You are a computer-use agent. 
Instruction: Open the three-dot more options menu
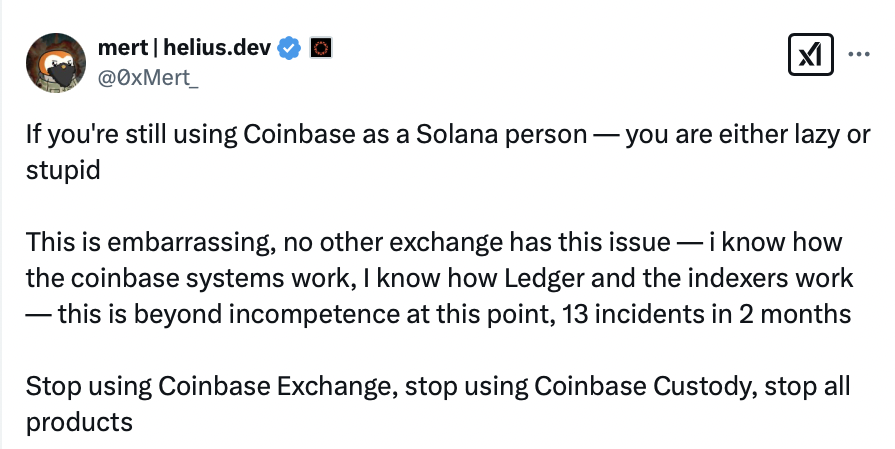coord(858,56)
